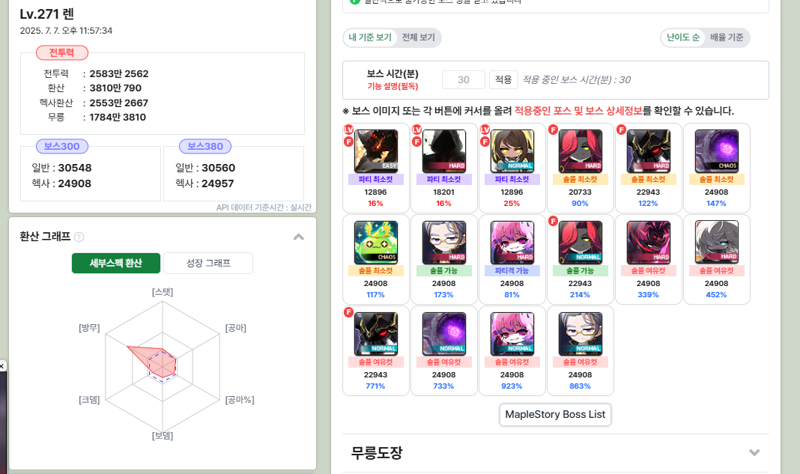The width and height of the screenshot is (800, 474).
Task: Click the NORMAL black knight boss at 771%
Action: click(x=376, y=334)
